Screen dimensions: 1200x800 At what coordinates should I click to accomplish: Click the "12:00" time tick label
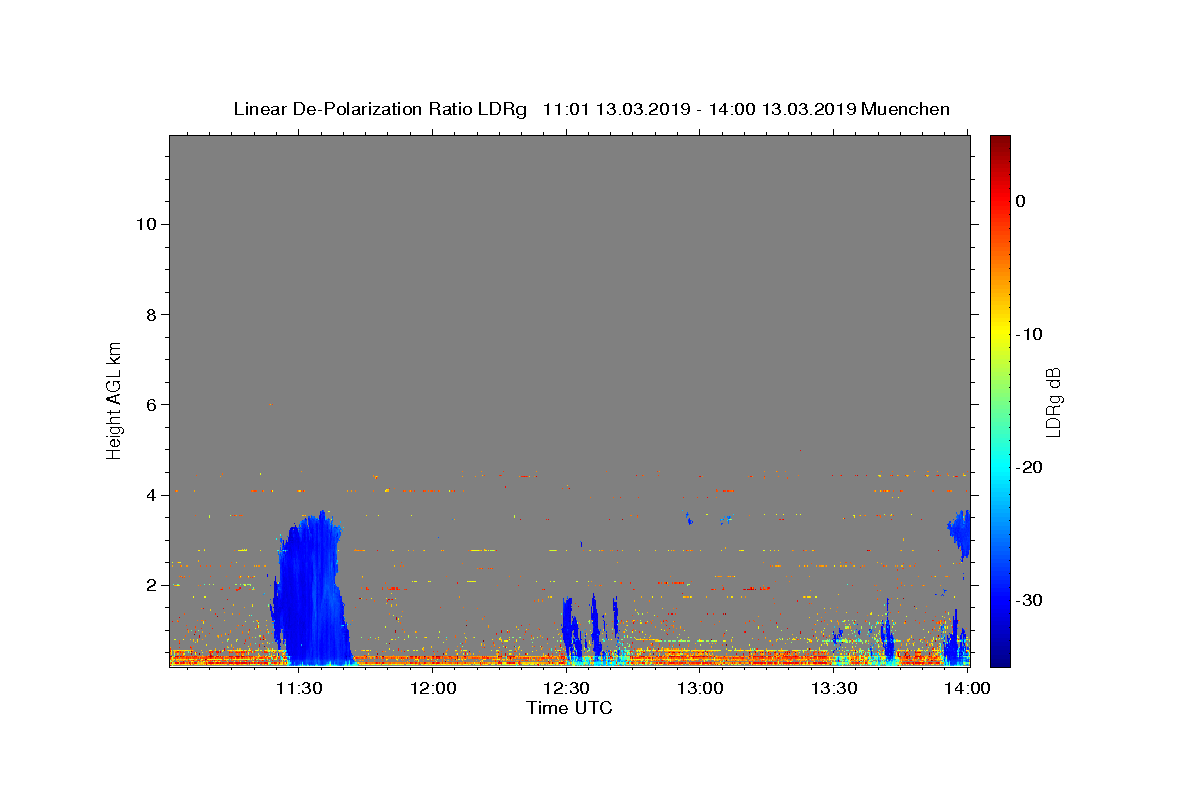pyautogui.click(x=433, y=688)
